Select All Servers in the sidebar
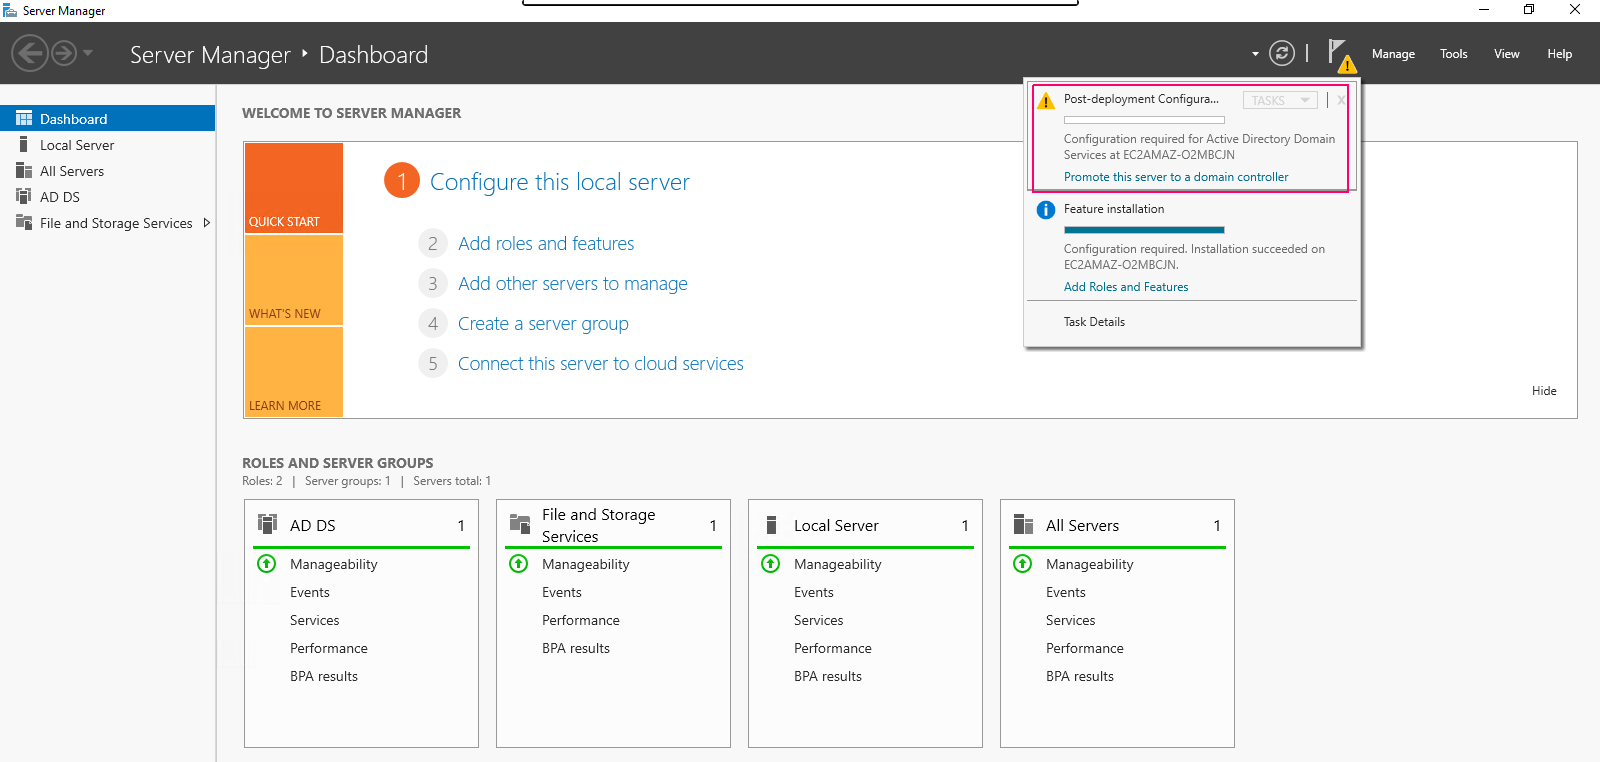The width and height of the screenshot is (1600, 762). pos(72,171)
